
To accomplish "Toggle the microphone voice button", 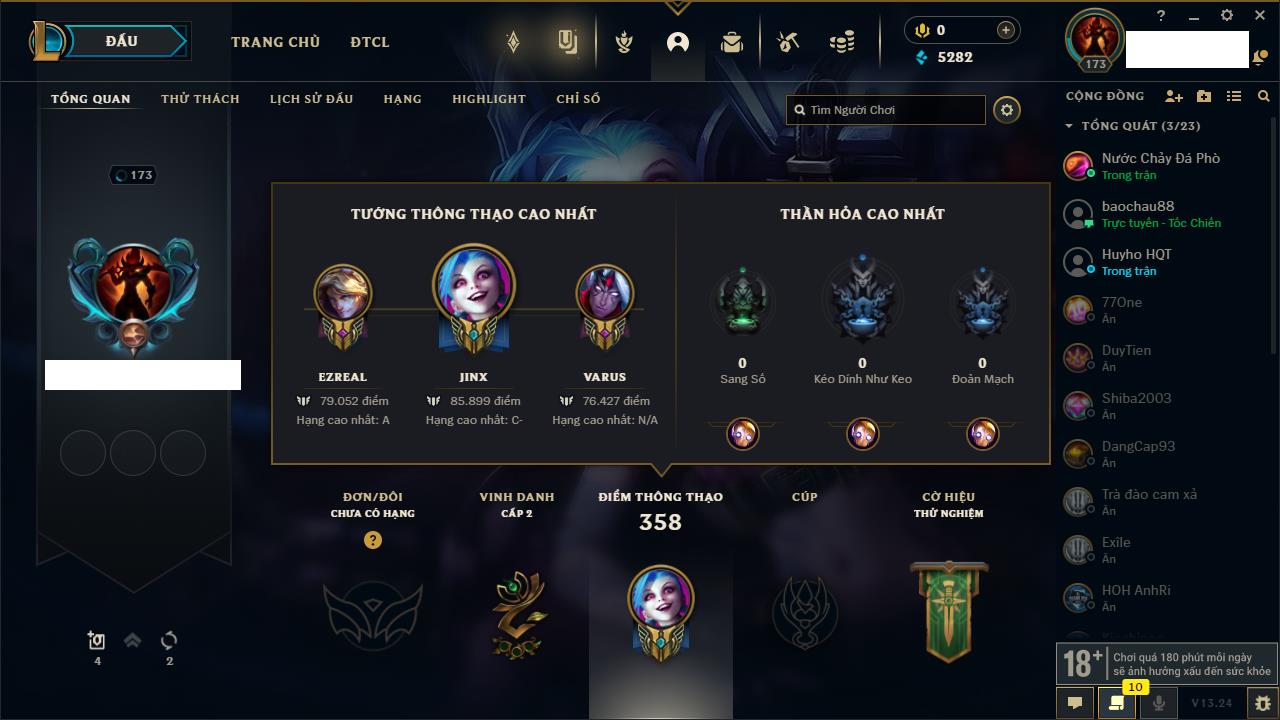I will point(1159,703).
